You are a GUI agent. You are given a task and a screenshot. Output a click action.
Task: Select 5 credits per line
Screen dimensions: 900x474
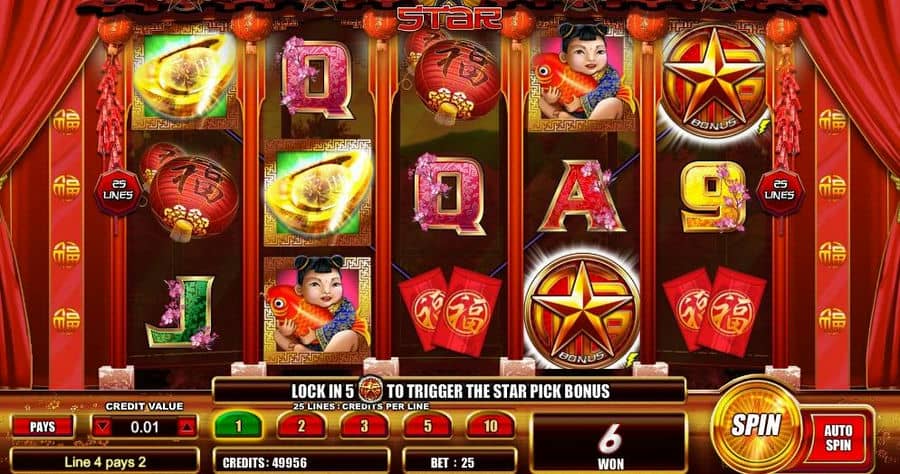coord(428,426)
